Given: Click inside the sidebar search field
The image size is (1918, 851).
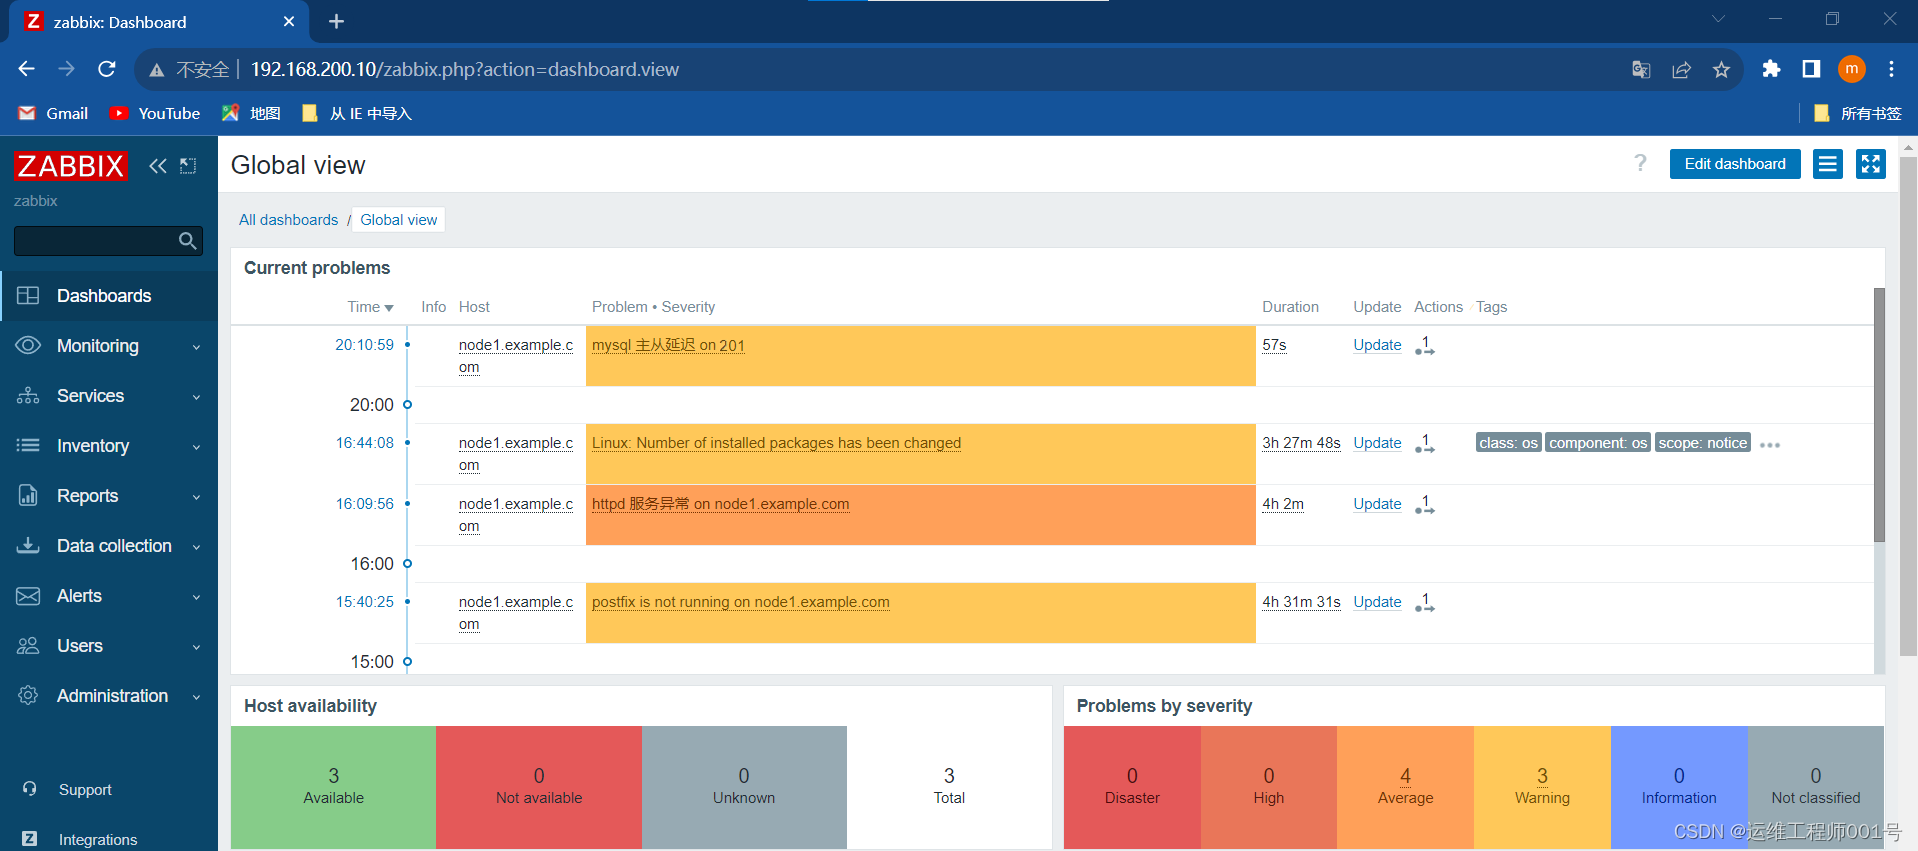Looking at the screenshot, I should coord(95,241).
